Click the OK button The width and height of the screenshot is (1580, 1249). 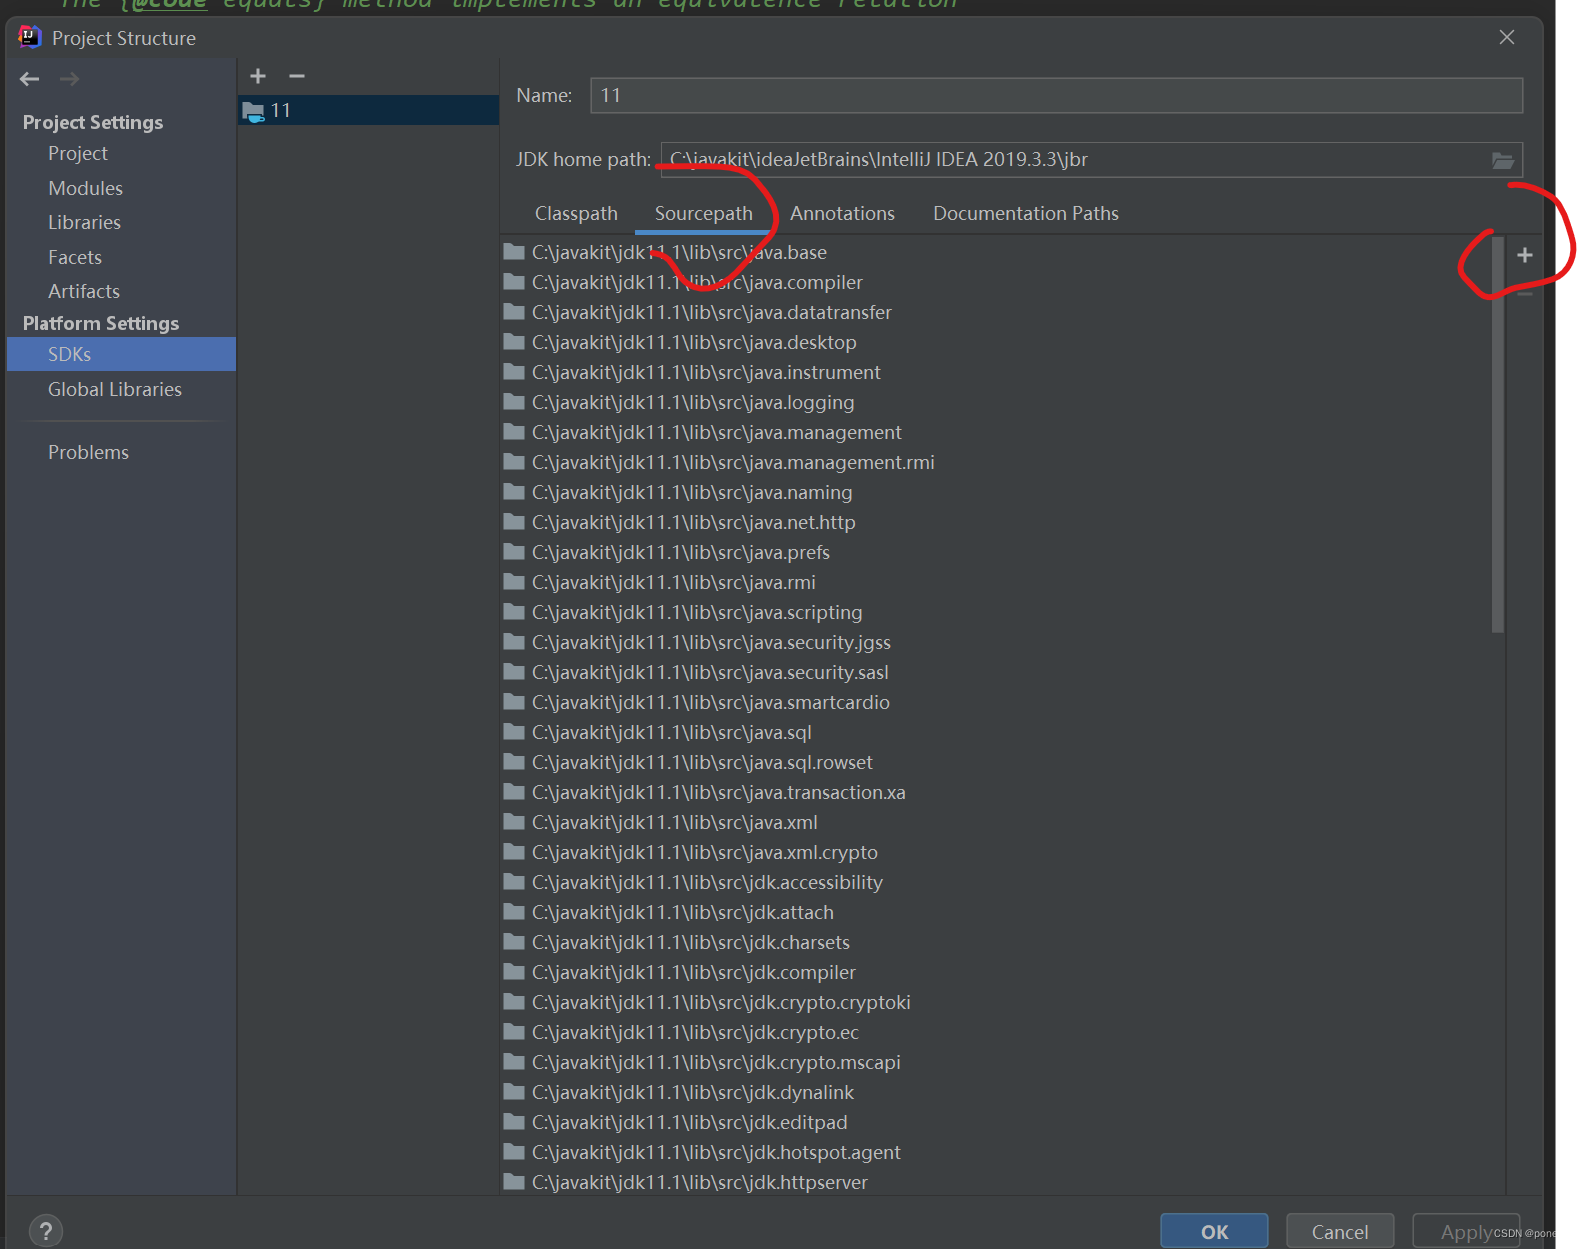[x=1214, y=1231]
